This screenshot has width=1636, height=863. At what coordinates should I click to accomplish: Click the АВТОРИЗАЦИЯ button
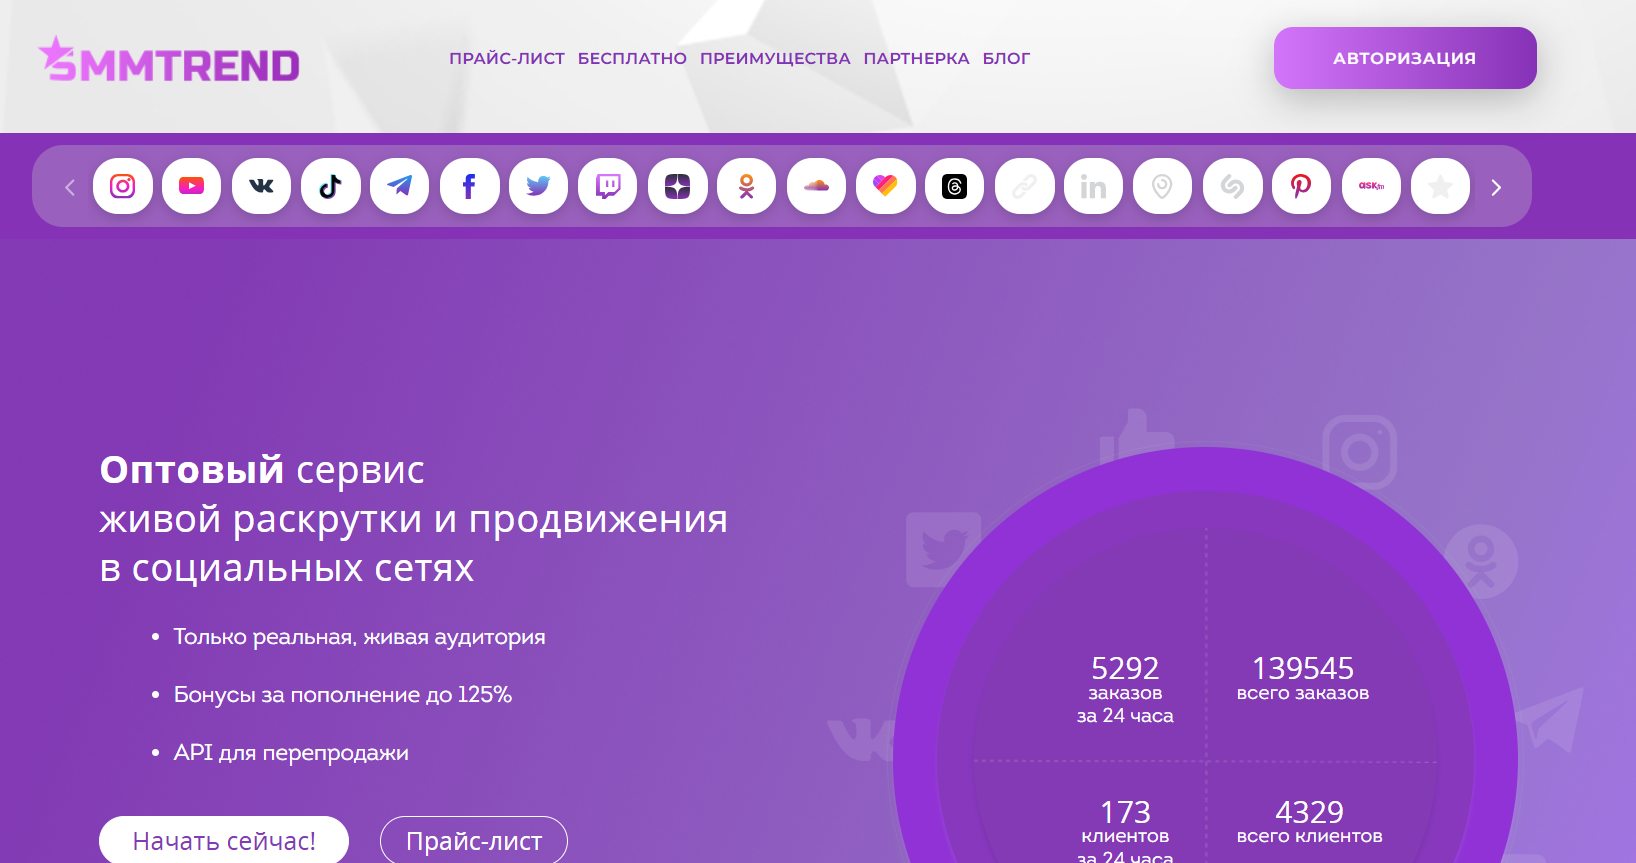(x=1405, y=58)
